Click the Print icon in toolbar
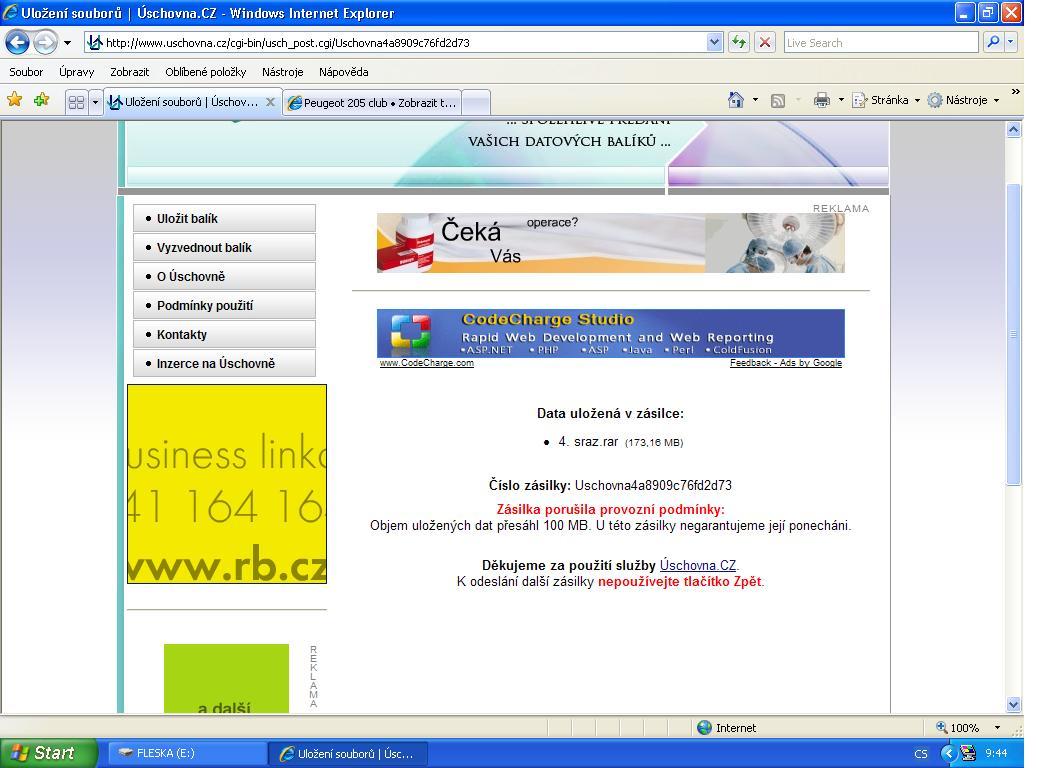1037x768 pixels. click(x=821, y=100)
